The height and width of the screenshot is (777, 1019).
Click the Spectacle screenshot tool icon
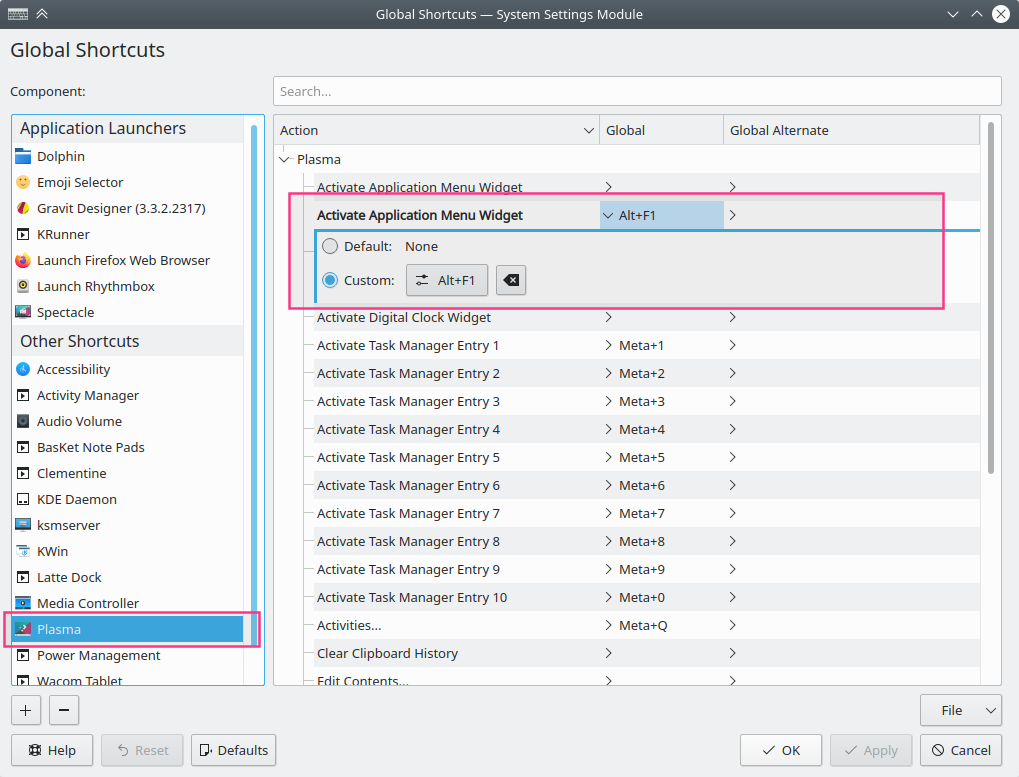point(25,312)
